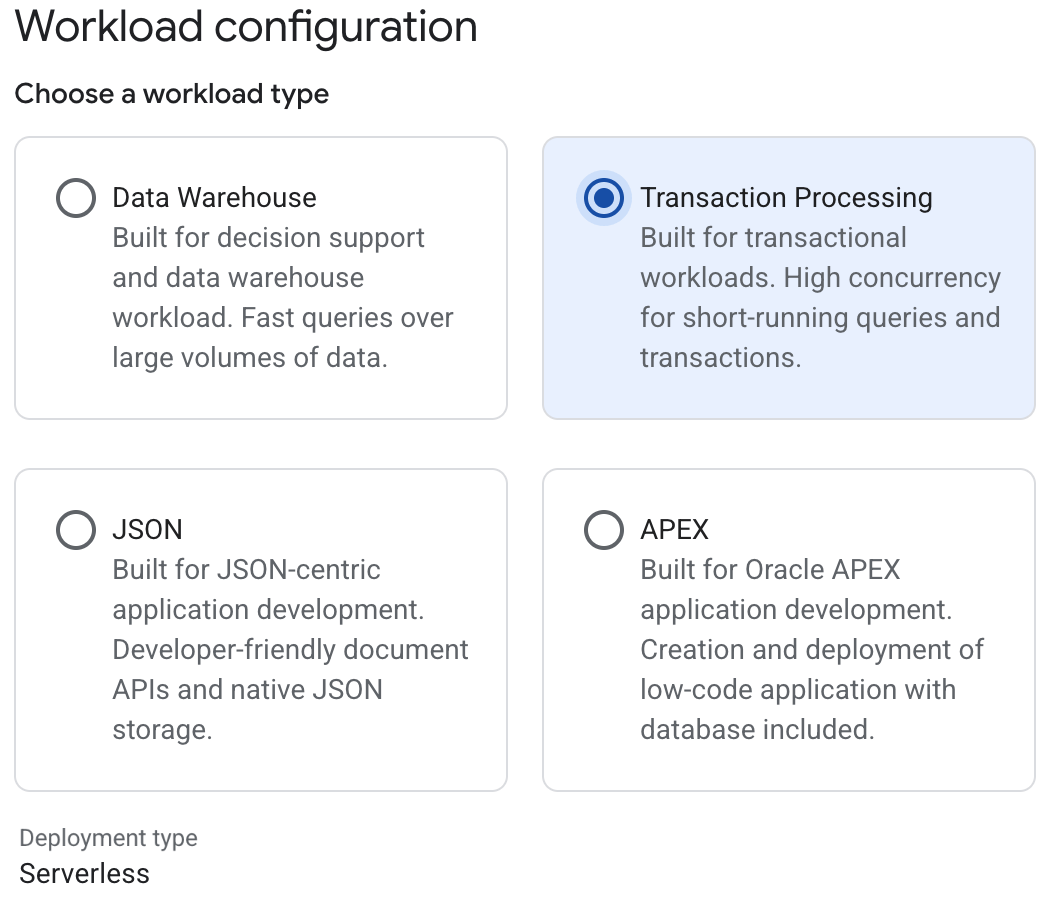
Task: Click the JSON workload description text
Action: (290, 649)
